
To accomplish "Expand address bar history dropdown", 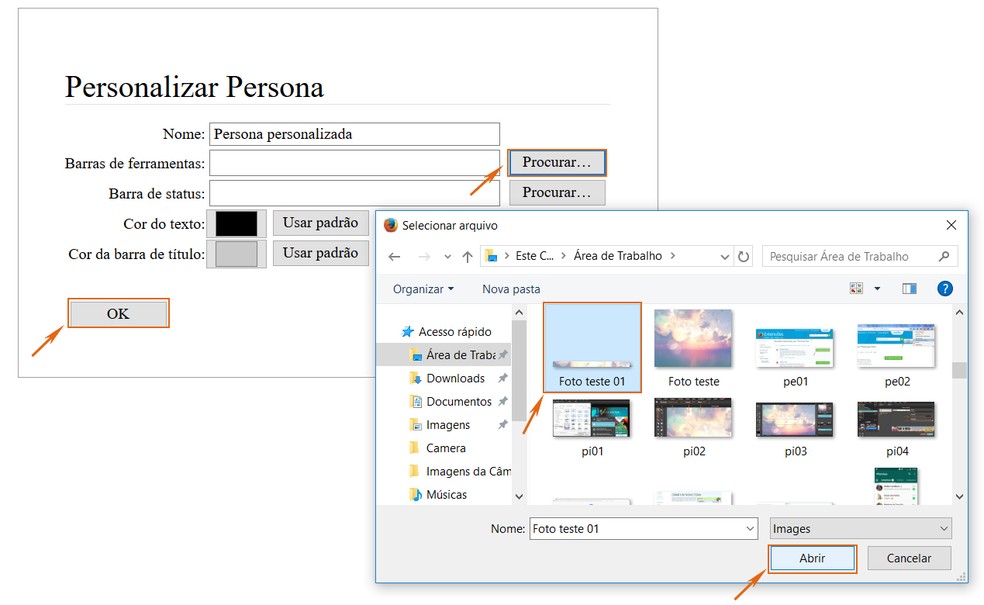I will 724,257.
